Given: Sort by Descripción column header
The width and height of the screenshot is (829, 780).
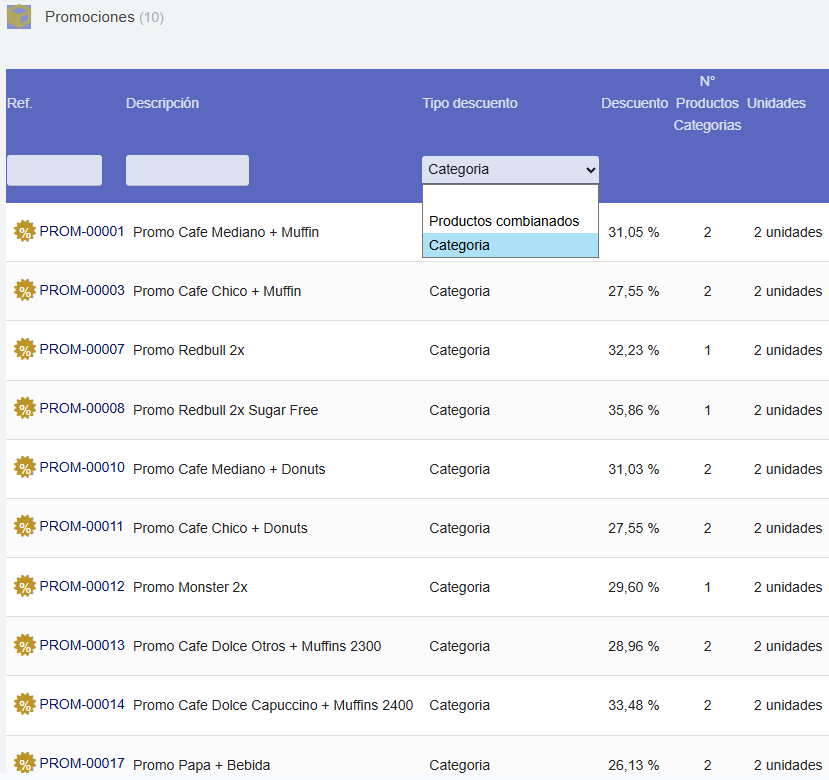Looking at the screenshot, I should (162, 103).
